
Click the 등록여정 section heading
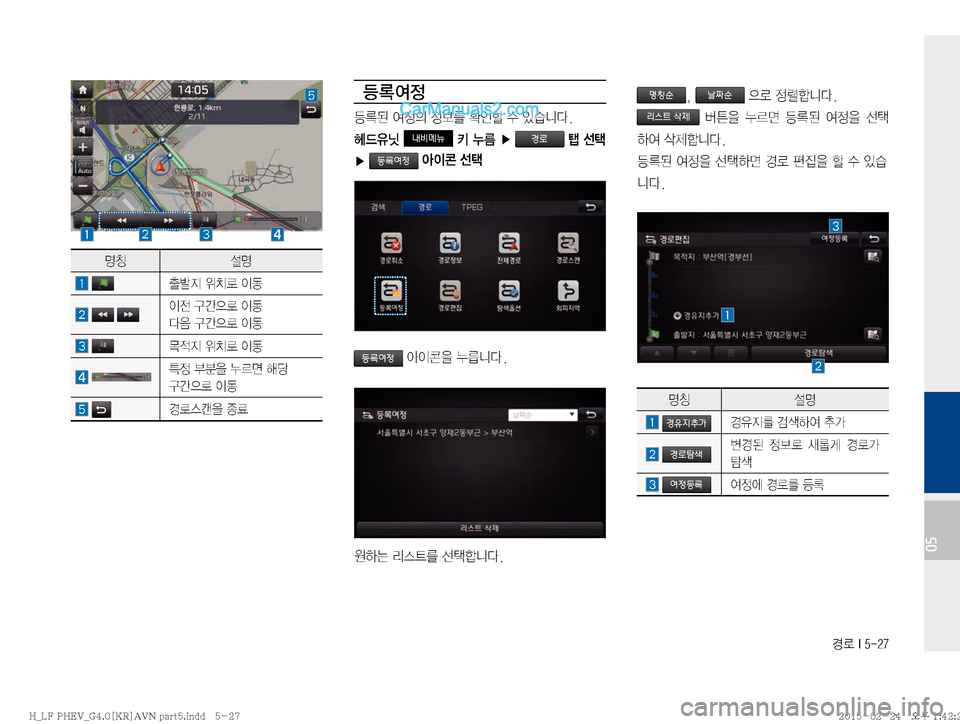pos(394,92)
